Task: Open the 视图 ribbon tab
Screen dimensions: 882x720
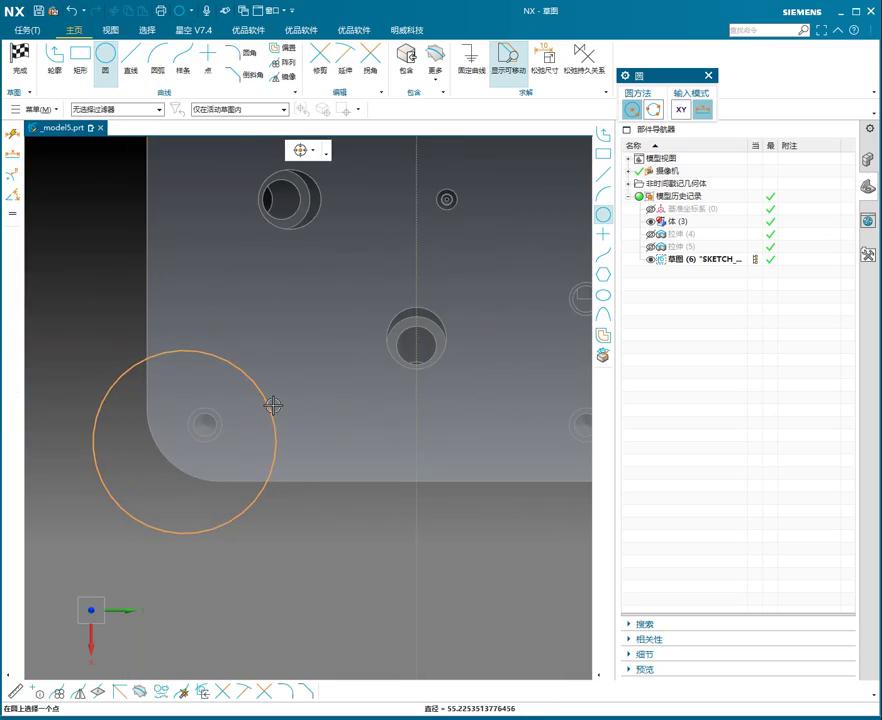Action: pyautogui.click(x=110, y=30)
